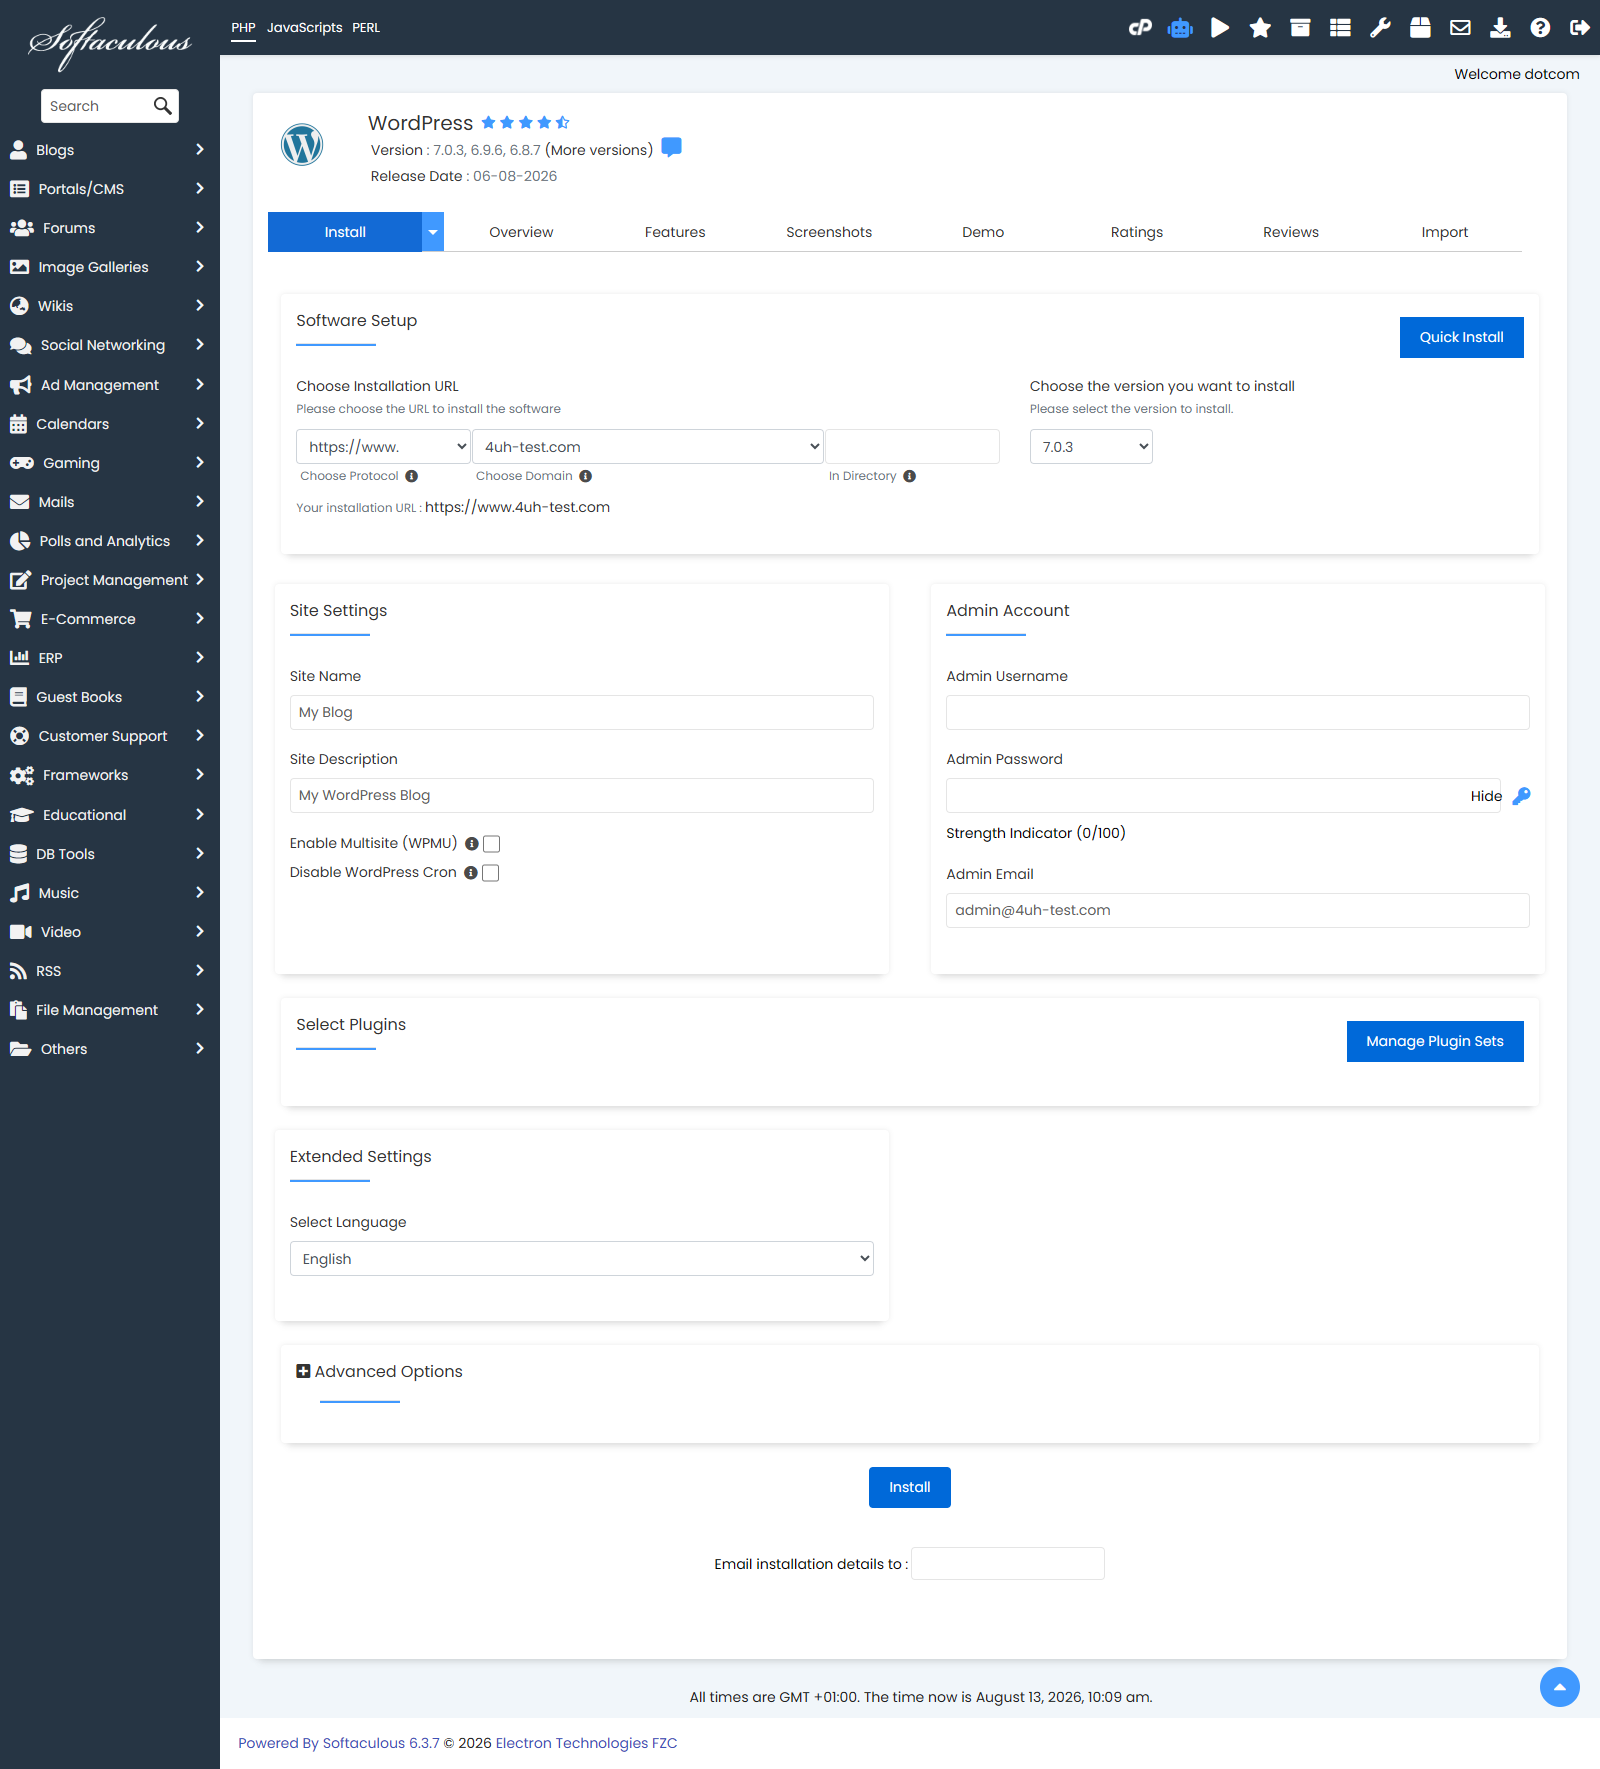Click the Disable WordPress Cron info icon
This screenshot has height=1769, width=1600.
471,873
